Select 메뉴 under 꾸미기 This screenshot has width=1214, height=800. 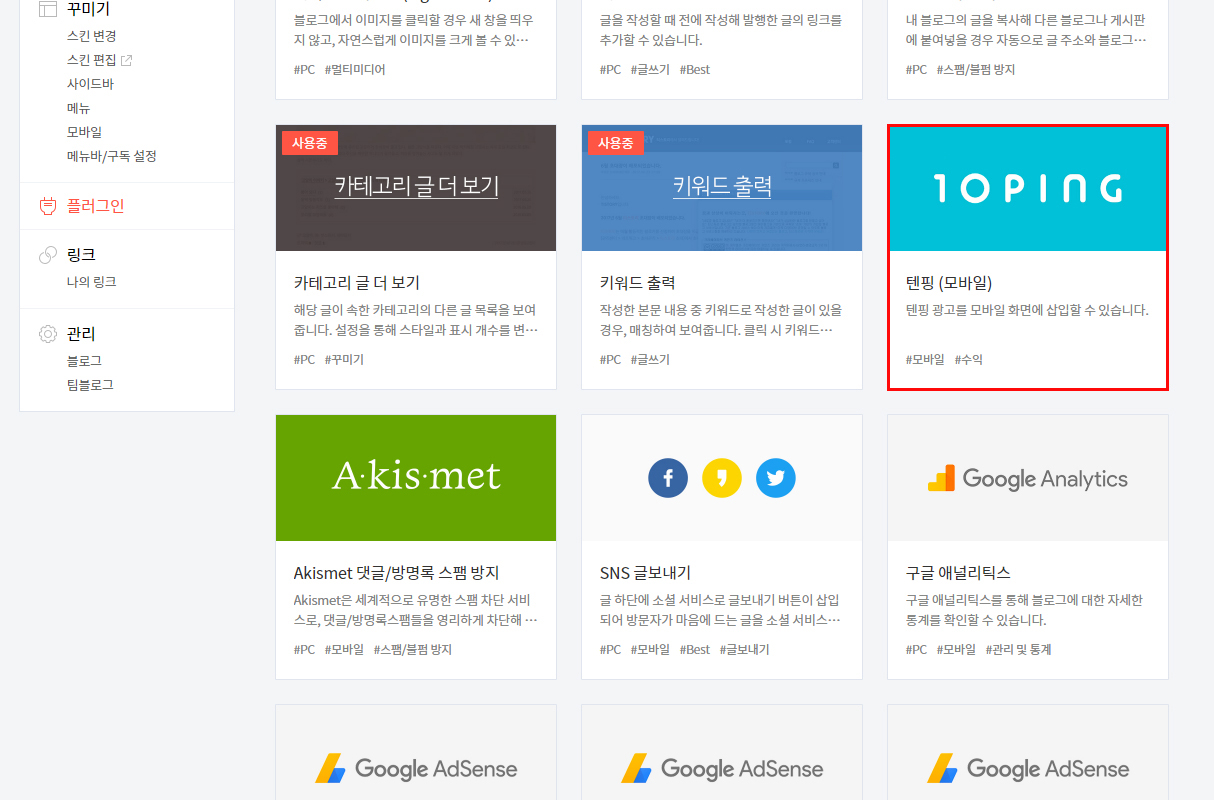tap(79, 108)
